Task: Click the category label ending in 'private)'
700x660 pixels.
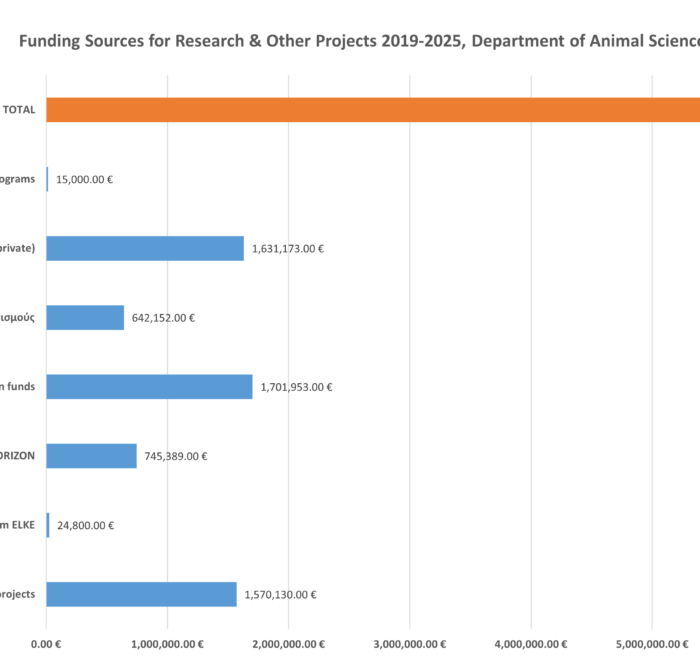Action: 17,248
